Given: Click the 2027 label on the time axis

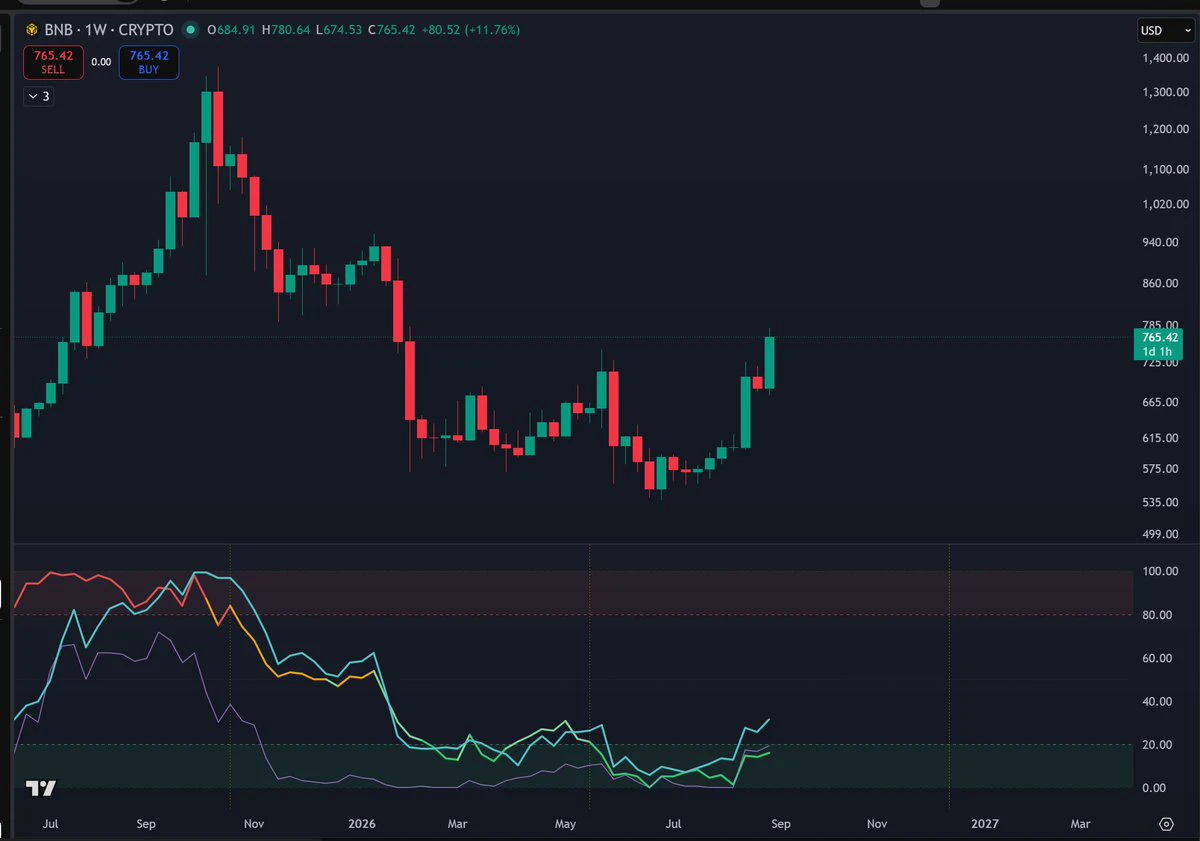Looking at the screenshot, I should (x=985, y=824).
